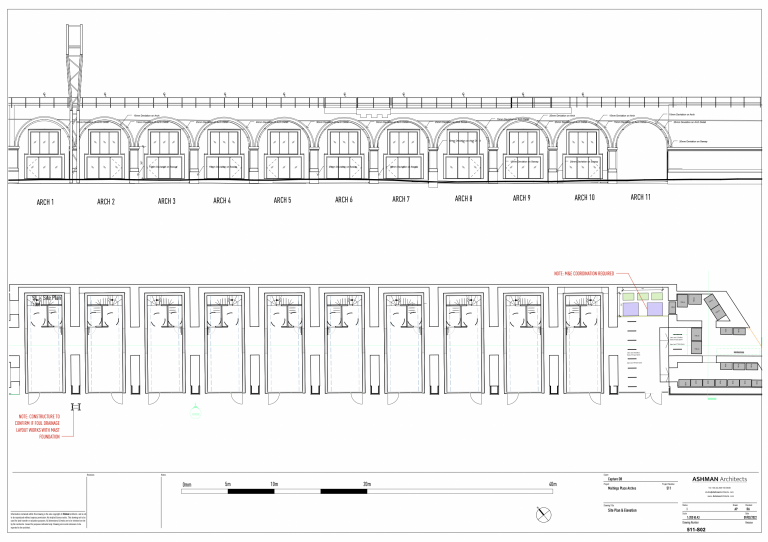Click the ARCH 11 label
The image size is (768, 542).
click(x=641, y=197)
